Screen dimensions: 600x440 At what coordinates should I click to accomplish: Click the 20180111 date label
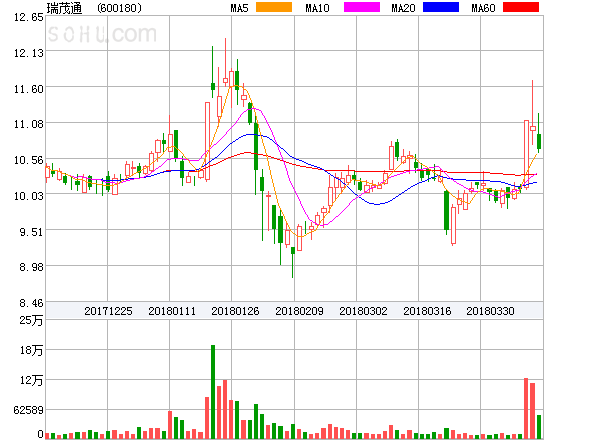(172, 311)
